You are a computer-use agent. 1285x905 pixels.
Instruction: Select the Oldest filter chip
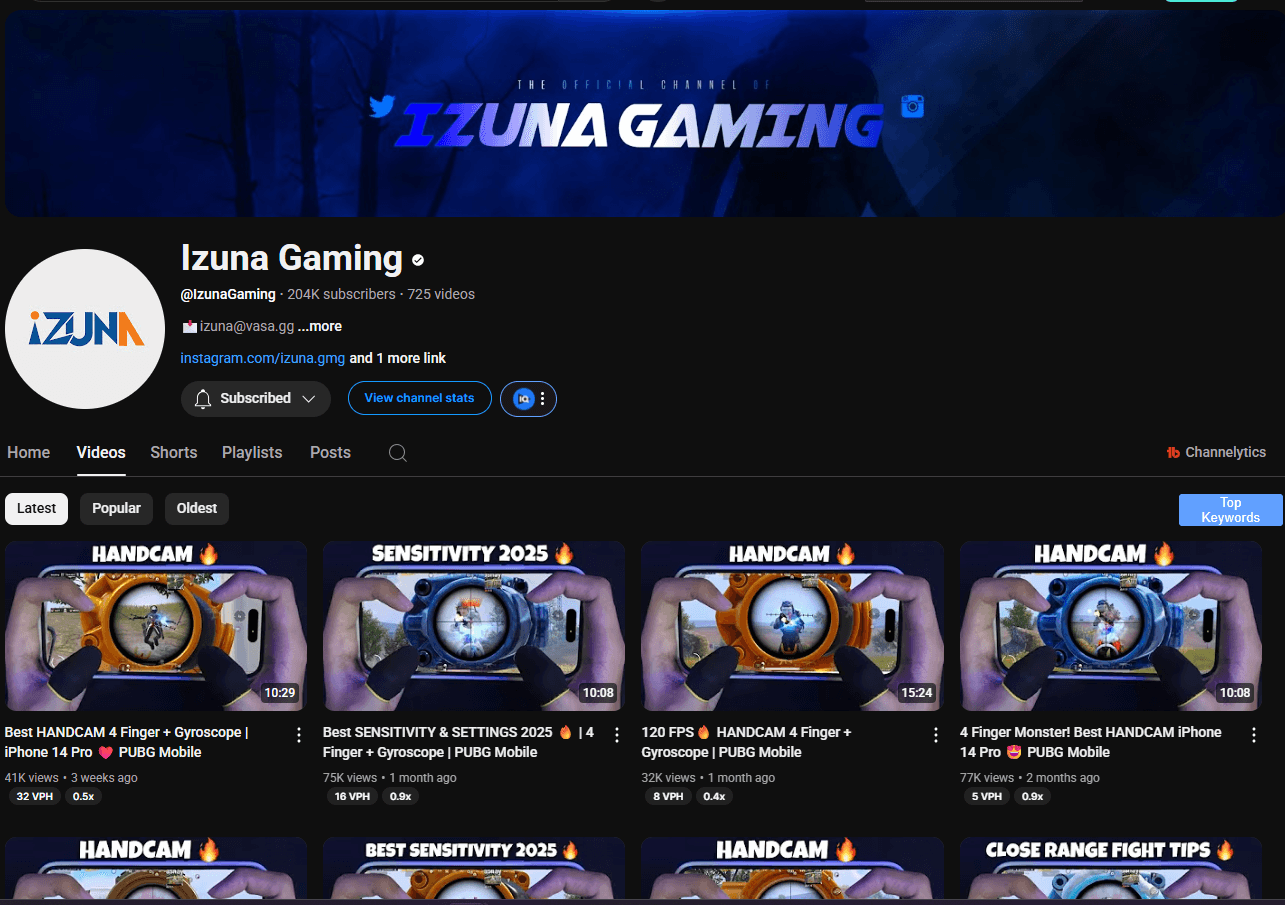(x=197, y=508)
